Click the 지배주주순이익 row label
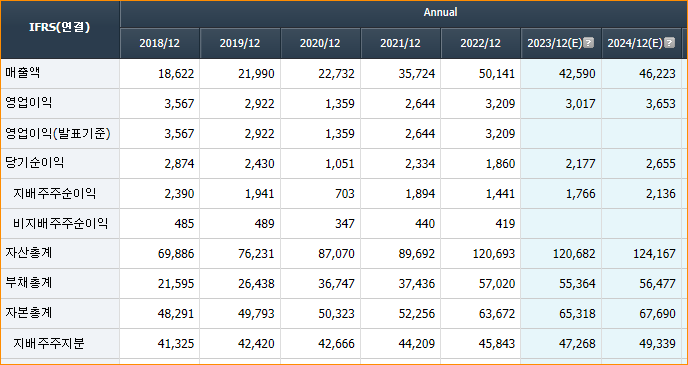The height and width of the screenshot is (365, 688). point(54,193)
